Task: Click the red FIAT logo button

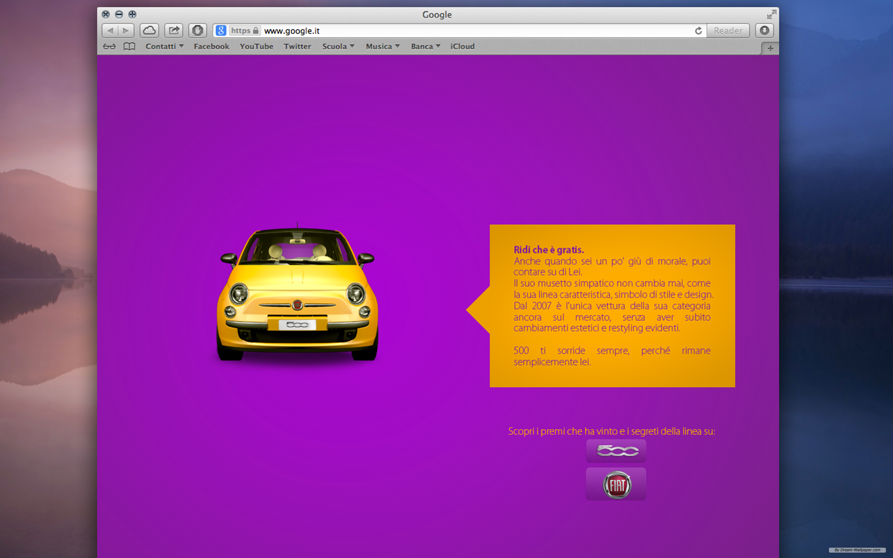Action: 616,484
